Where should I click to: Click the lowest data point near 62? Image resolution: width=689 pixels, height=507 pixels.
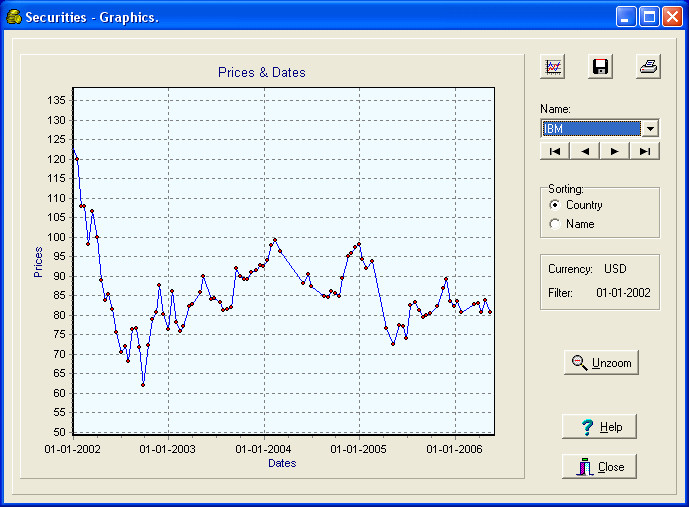[x=143, y=385]
